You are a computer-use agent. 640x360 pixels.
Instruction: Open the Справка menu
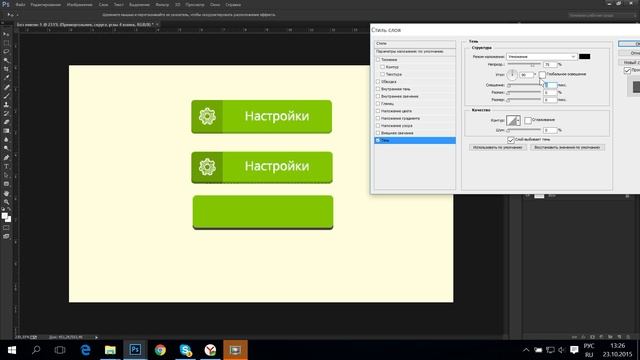233,5
